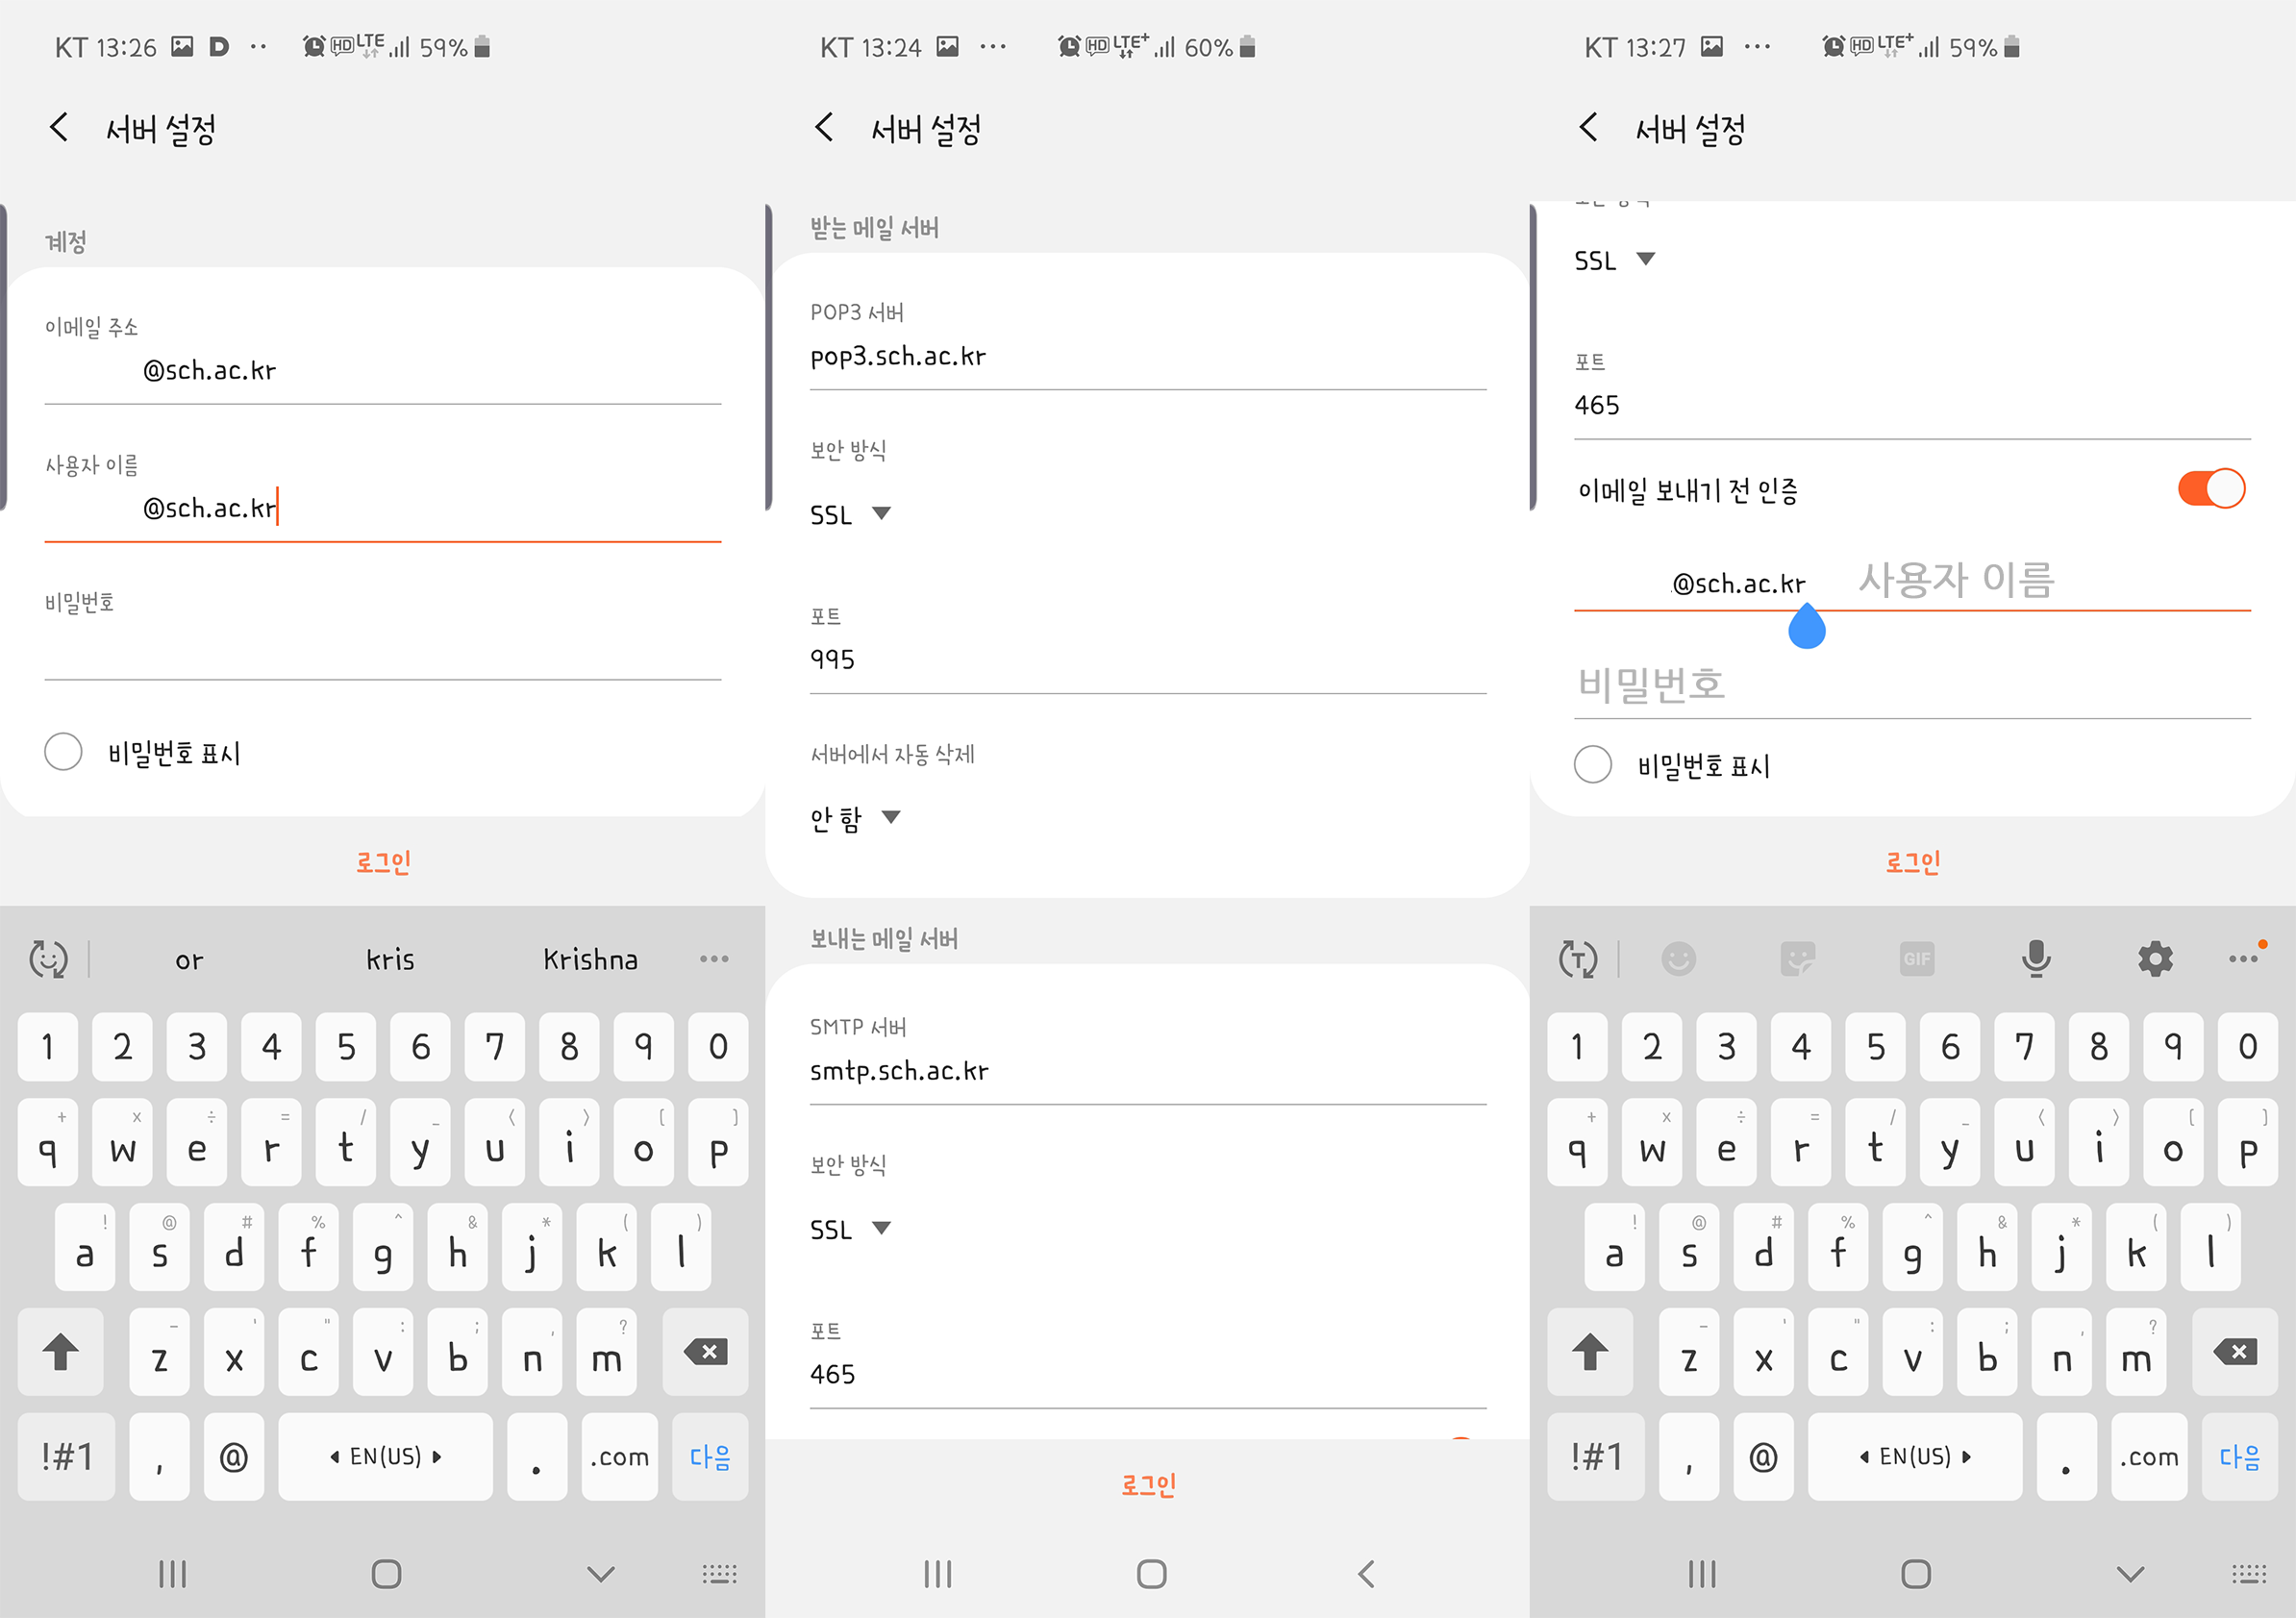This screenshot has width=2296, height=1618.
Task: Expand auto delete from server dropdown
Action: (x=855, y=819)
